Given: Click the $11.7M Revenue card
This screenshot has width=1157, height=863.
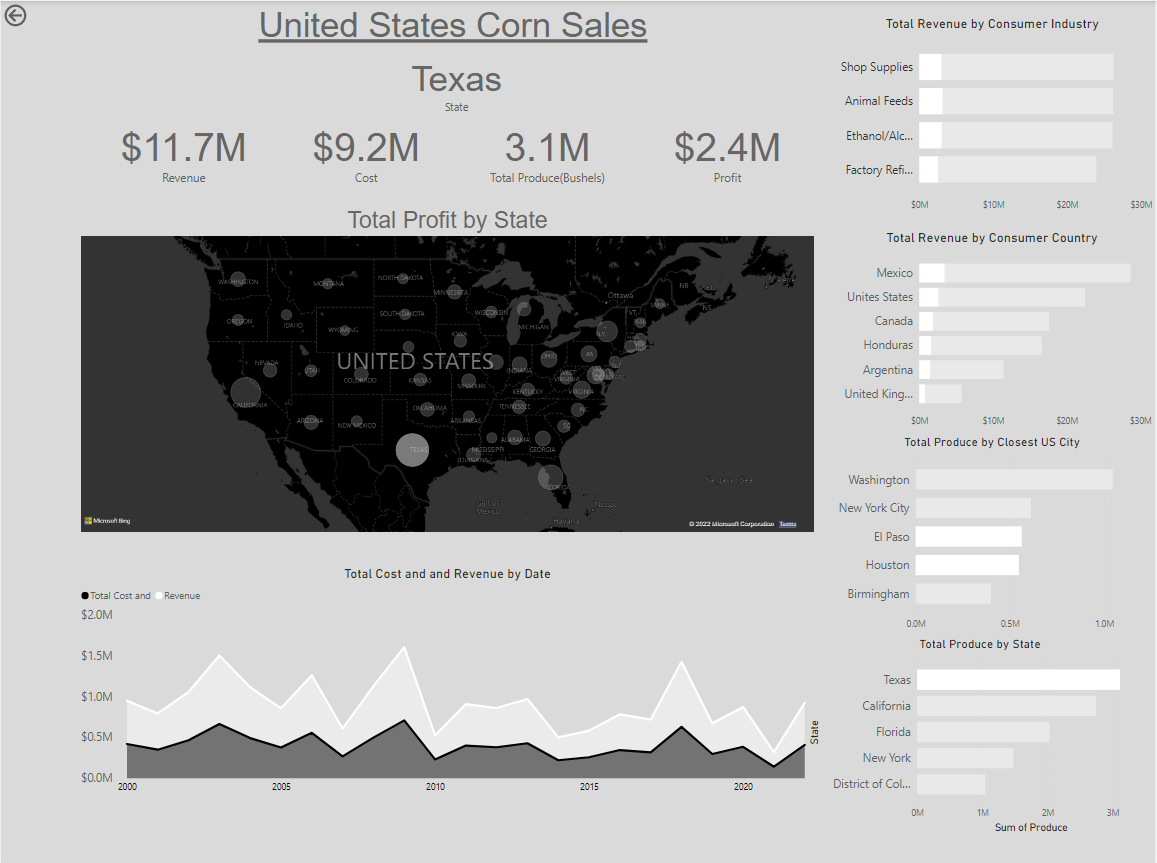Looking at the screenshot, I should pos(184,148).
